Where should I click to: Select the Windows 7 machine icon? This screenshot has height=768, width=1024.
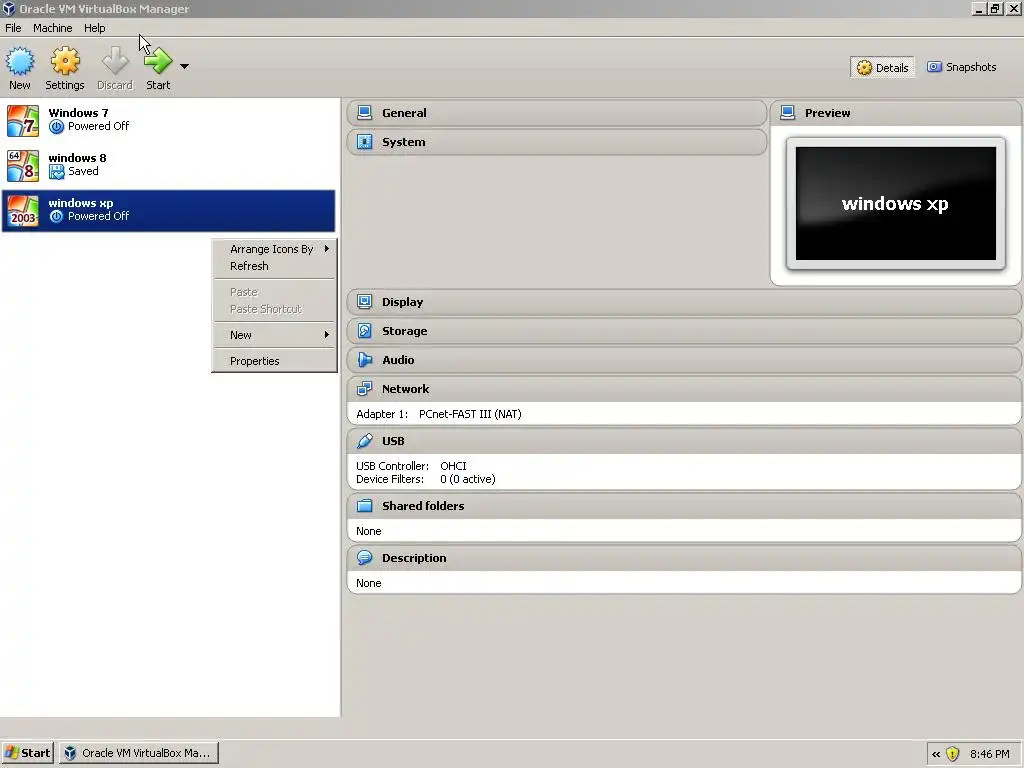[23, 121]
